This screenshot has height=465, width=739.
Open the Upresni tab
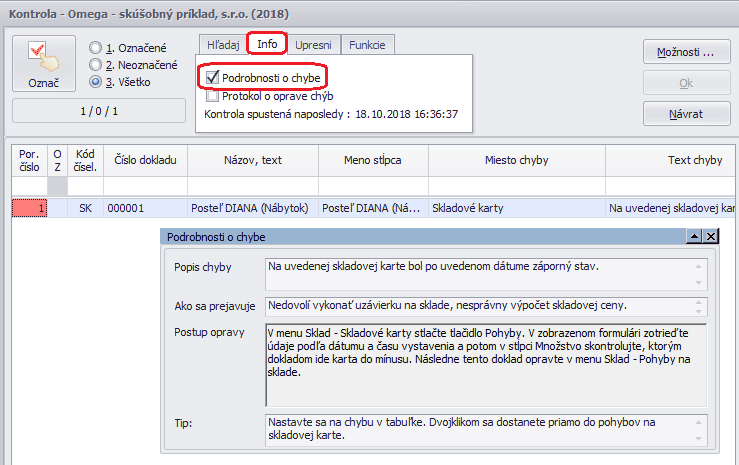pyautogui.click(x=314, y=45)
